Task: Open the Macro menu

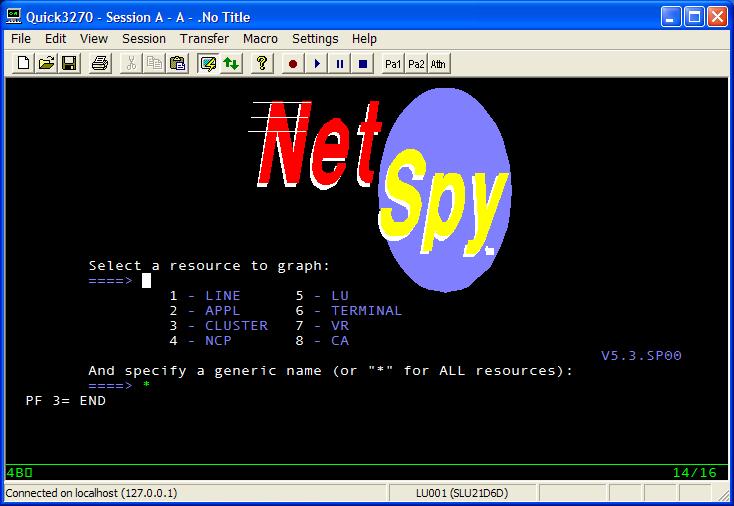Action: tap(260, 38)
